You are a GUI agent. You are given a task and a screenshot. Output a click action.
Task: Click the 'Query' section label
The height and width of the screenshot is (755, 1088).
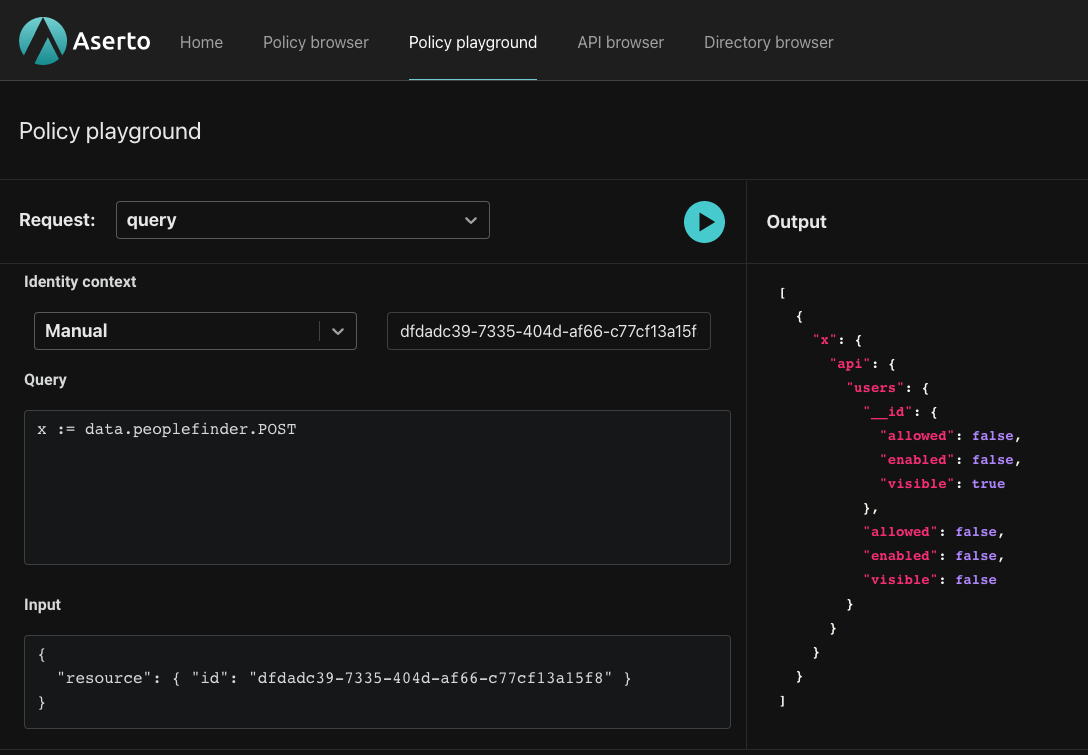coord(45,380)
